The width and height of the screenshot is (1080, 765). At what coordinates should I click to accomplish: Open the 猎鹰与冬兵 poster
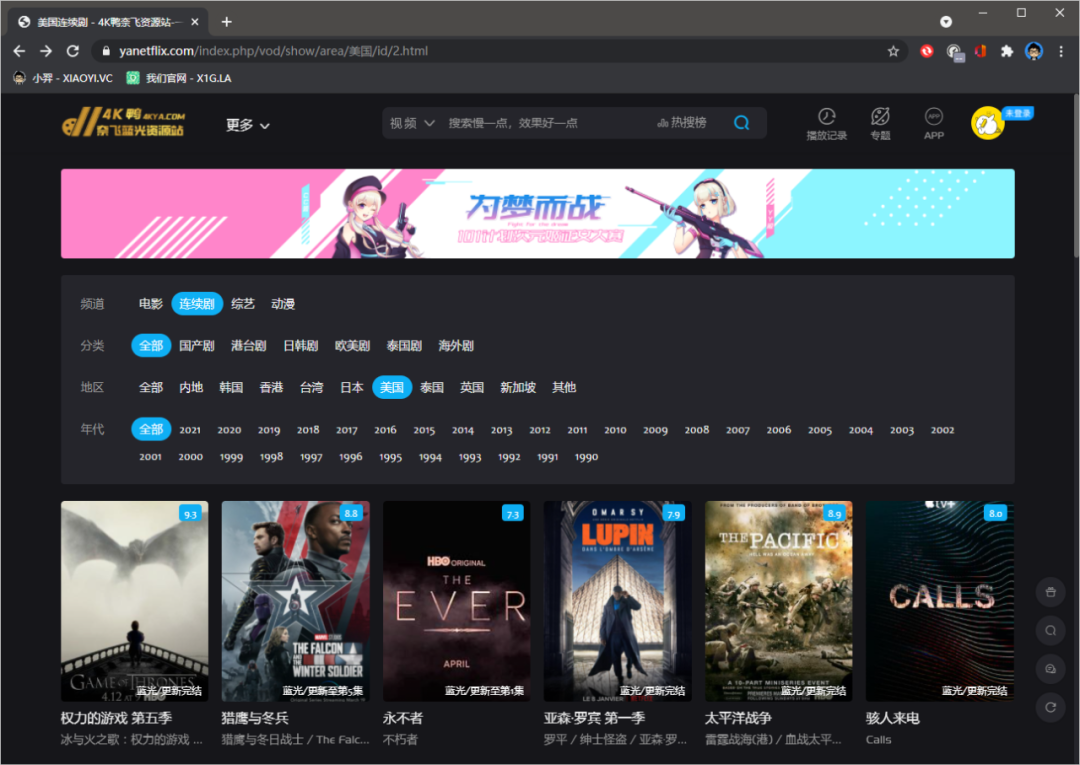[x=295, y=601]
